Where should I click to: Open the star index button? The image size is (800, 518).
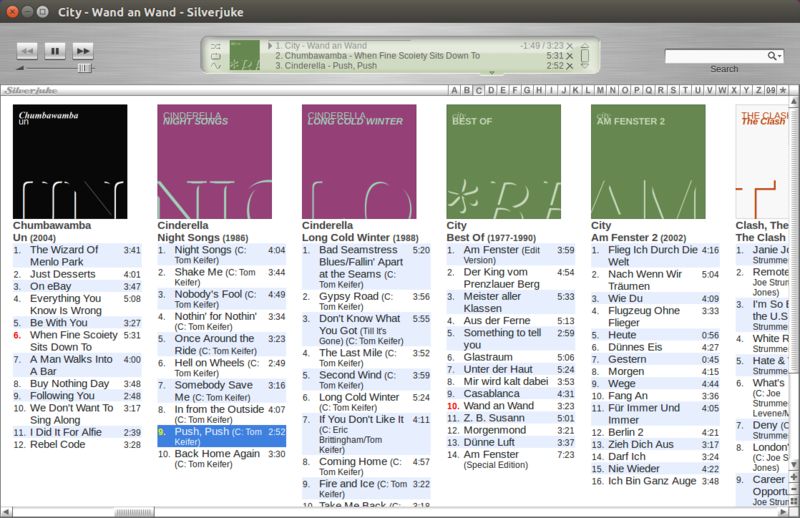coord(783,90)
